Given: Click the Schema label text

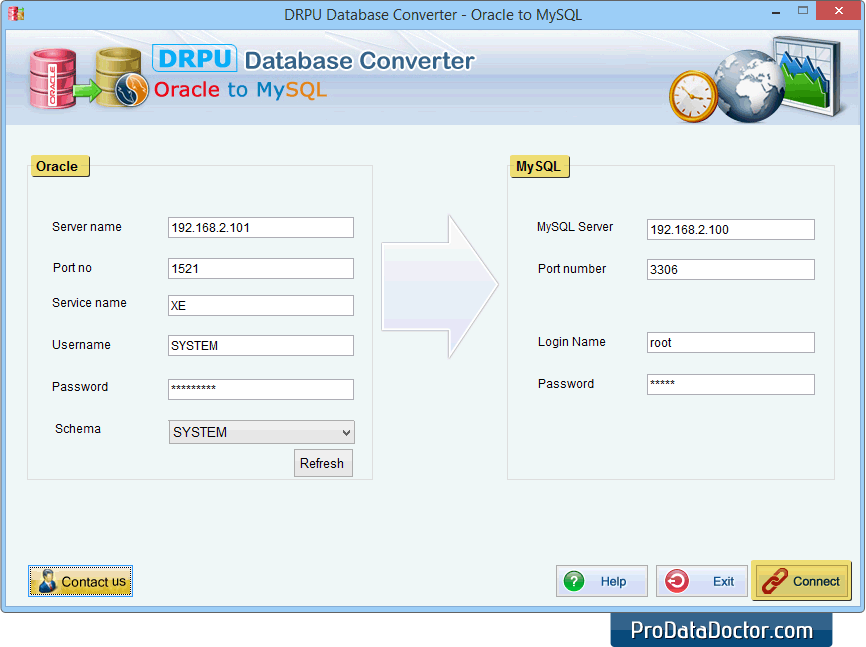Looking at the screenshot, I should click(x=78, y=429).
